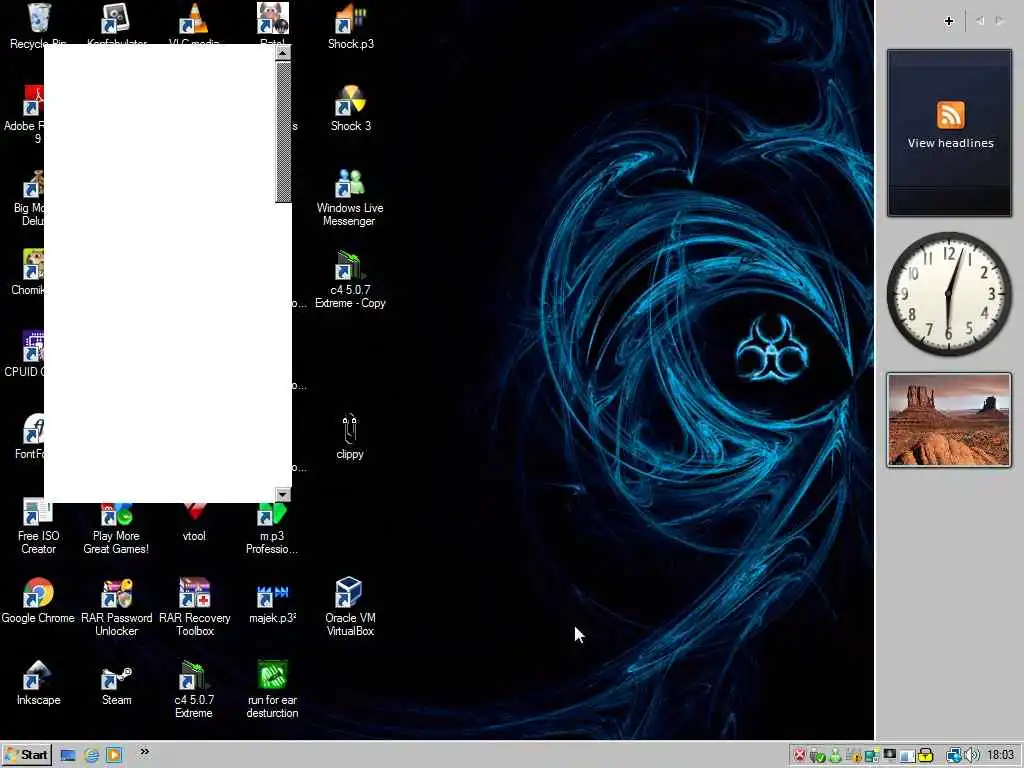The width and height of the screenshot is (1024, 768).
Task: Go to the previous sidebar gadget page
Action: [x=980, y=21]
